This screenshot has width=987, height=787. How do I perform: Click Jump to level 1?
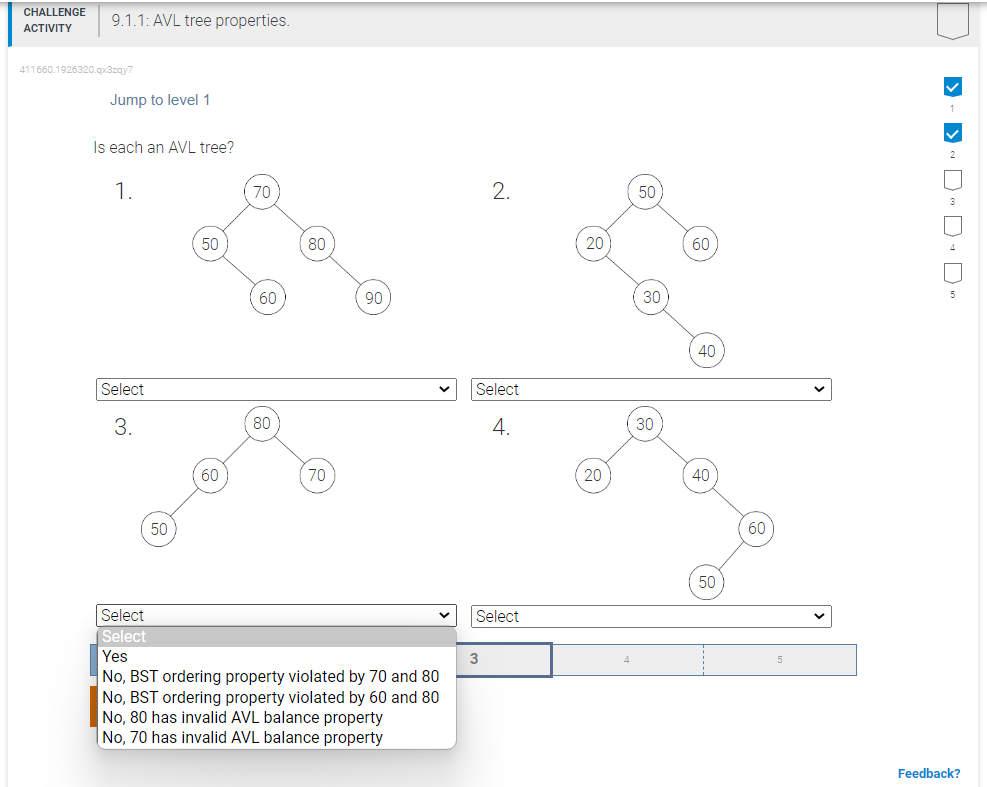(159, 100)
